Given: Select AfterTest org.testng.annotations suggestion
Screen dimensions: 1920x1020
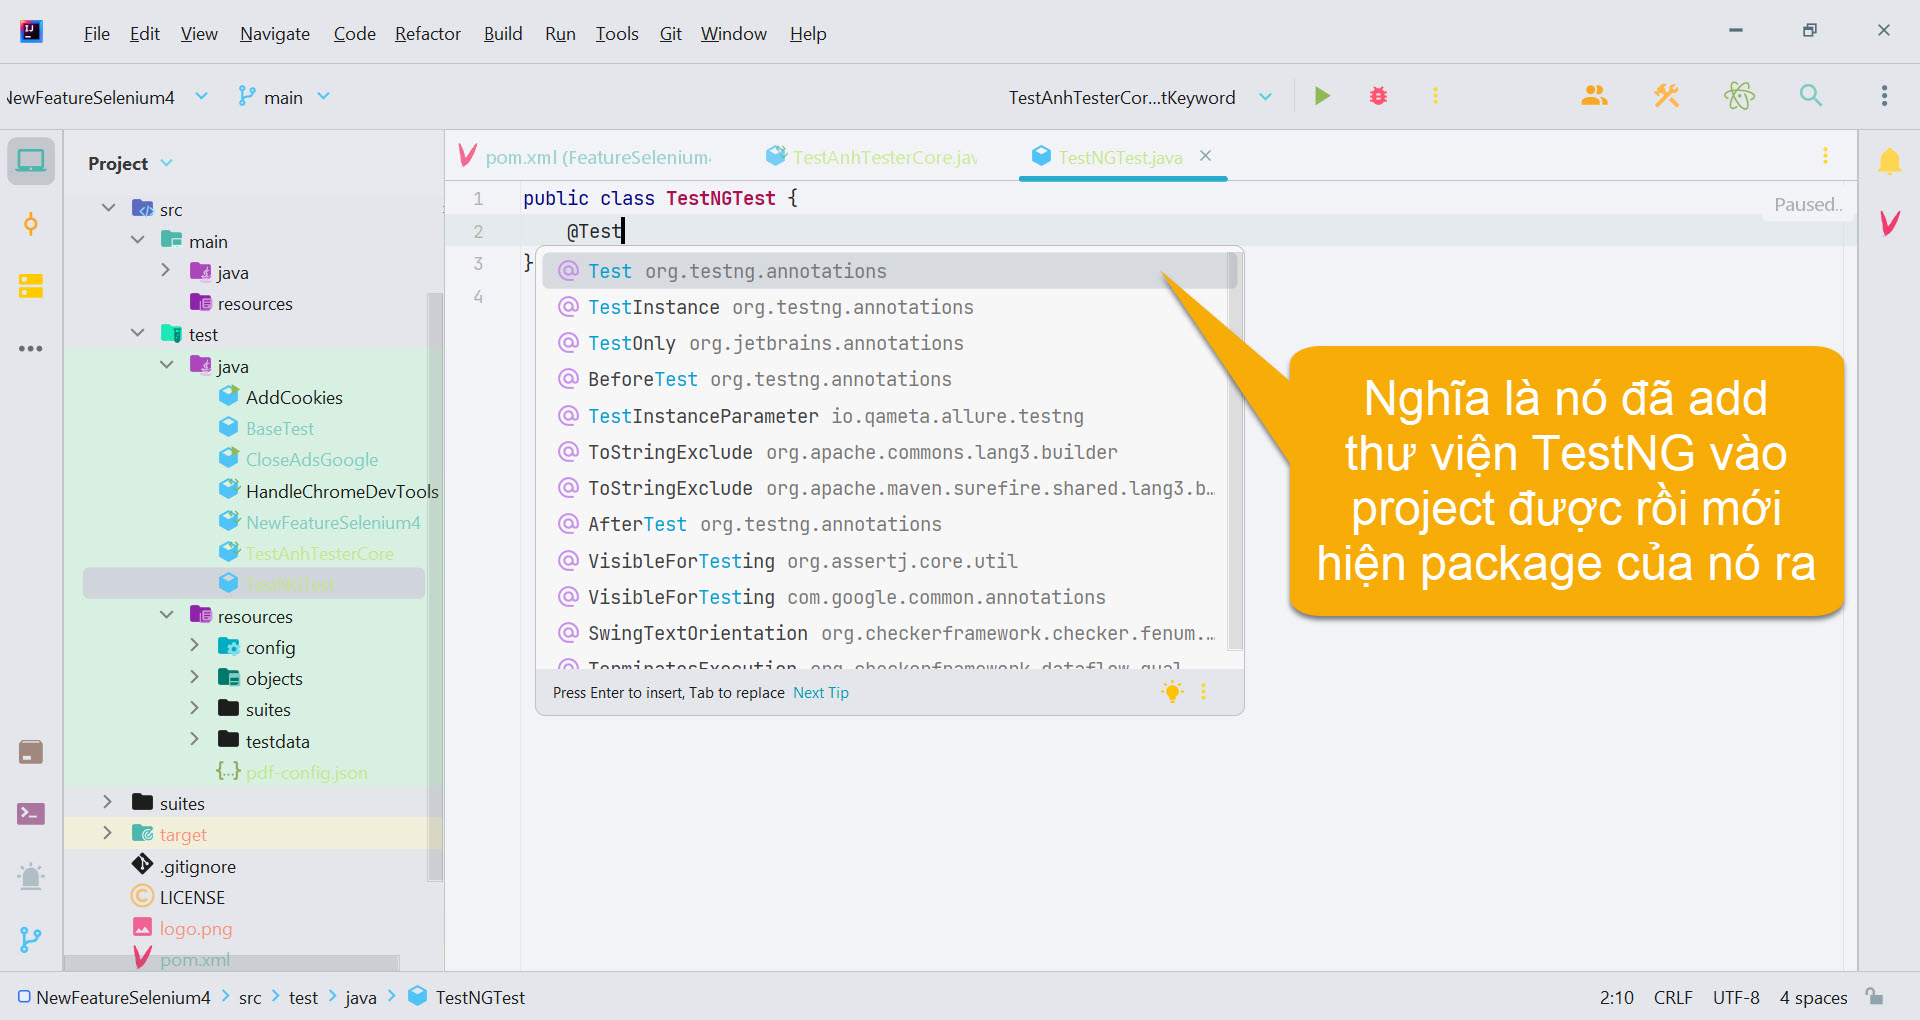Looking at the screenshot, I should [890, 525].
